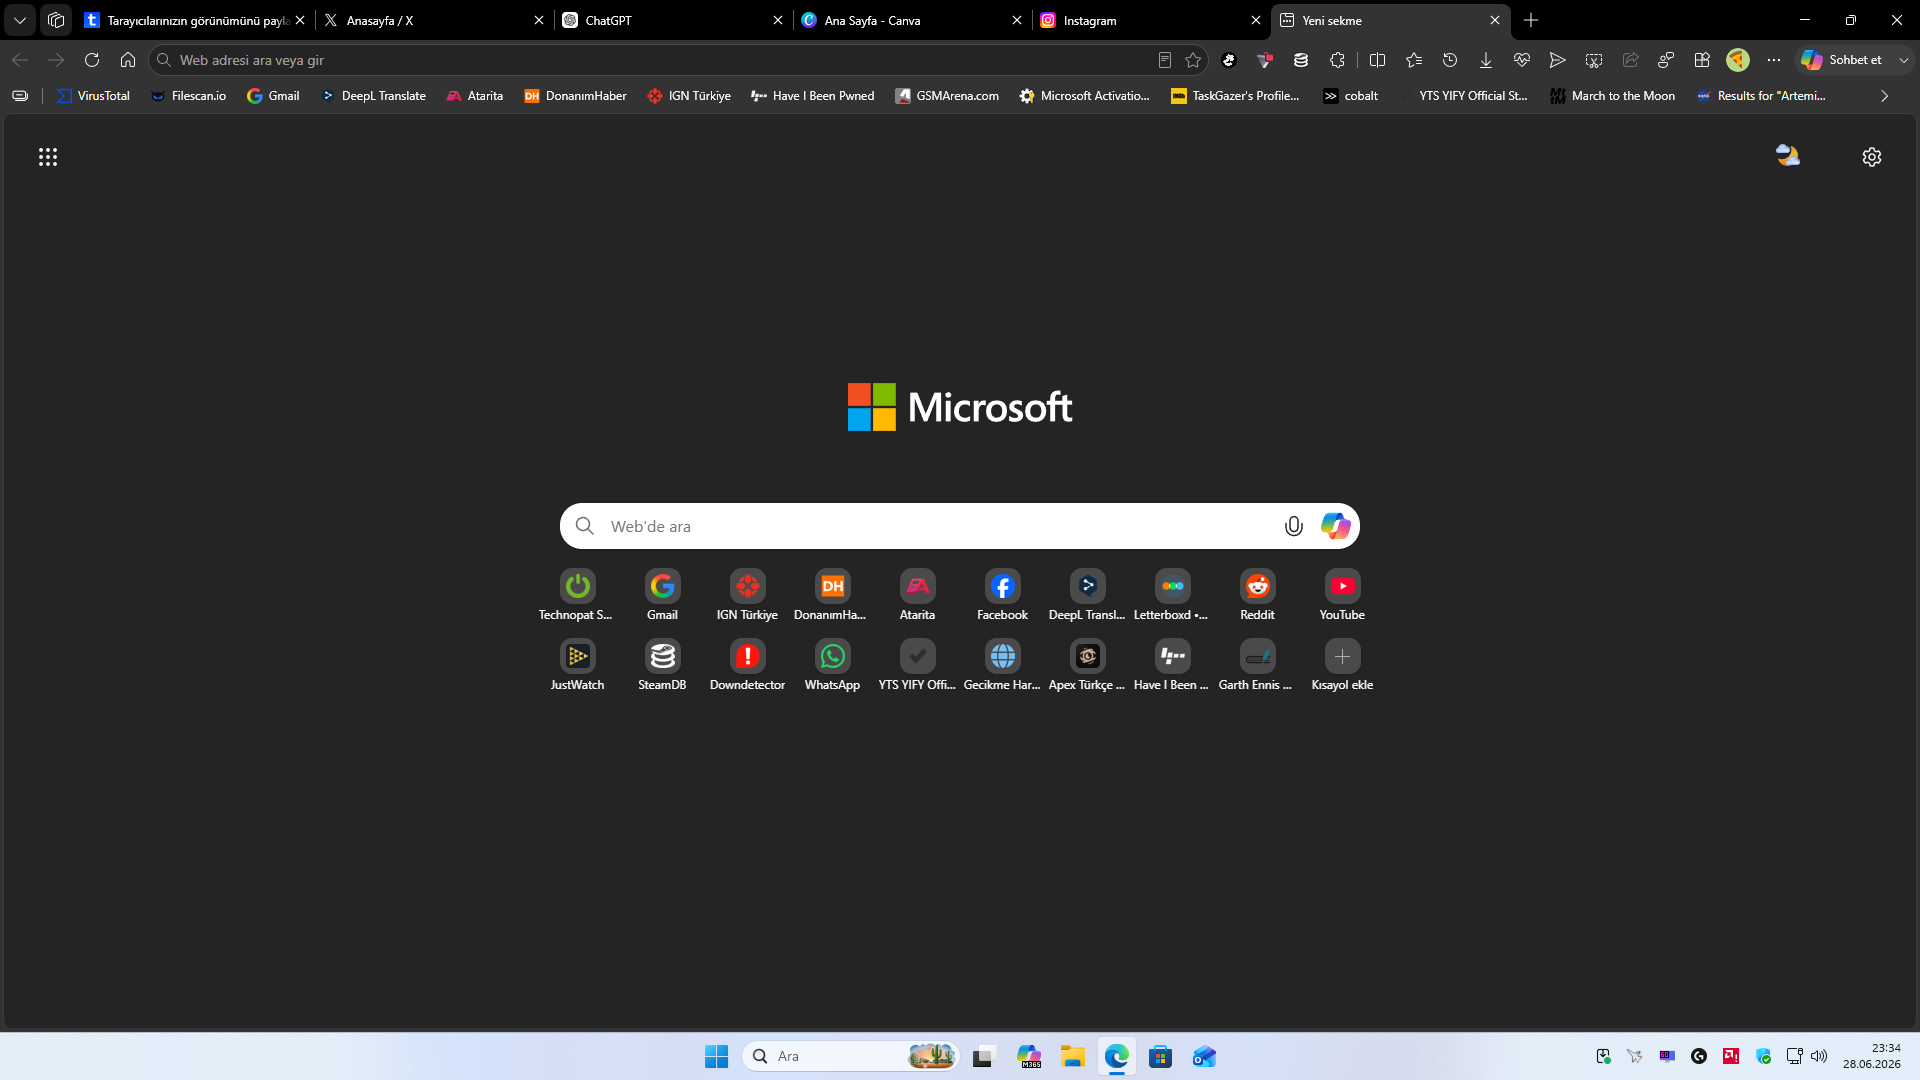Open the Garth Ennis shortcut tile
1920x1080 pixels.
tap(1257, 666)
